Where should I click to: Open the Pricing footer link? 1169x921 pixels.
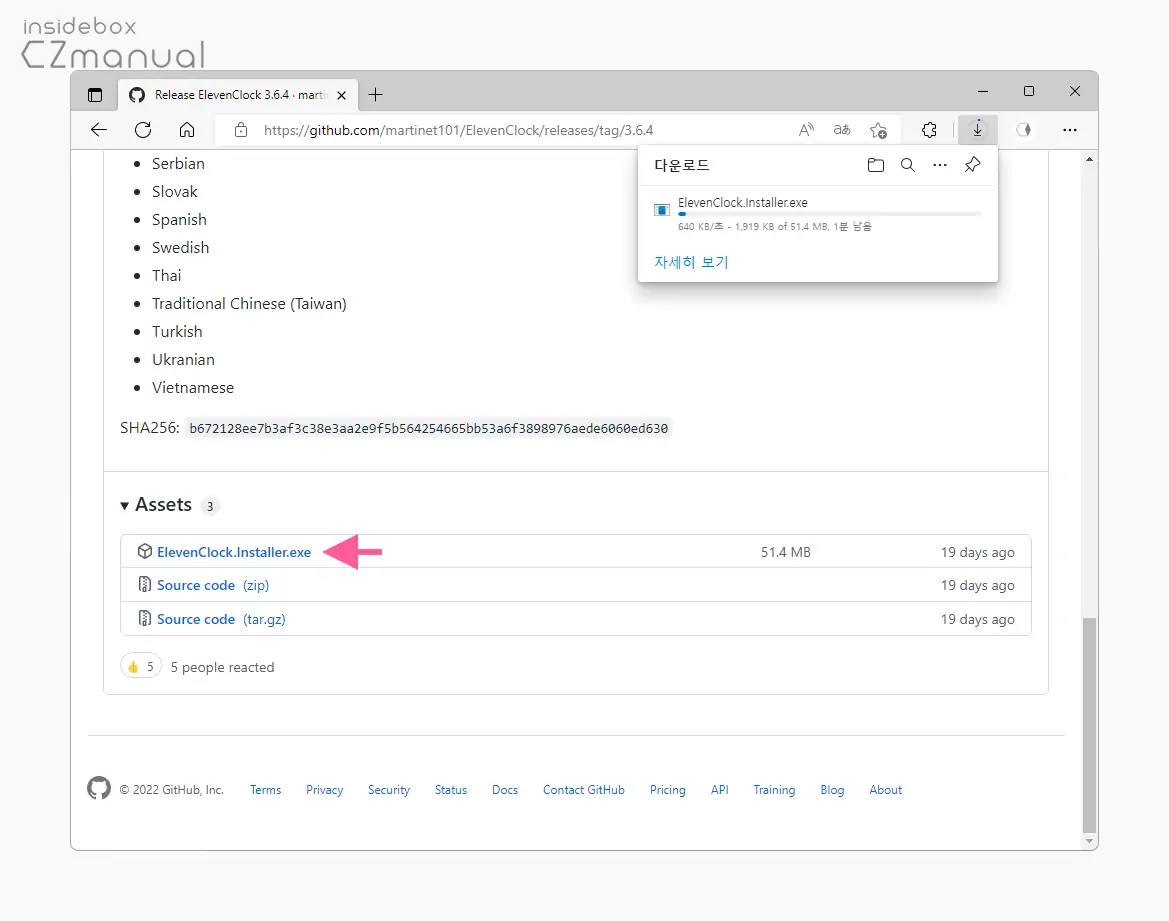[667, 790]
